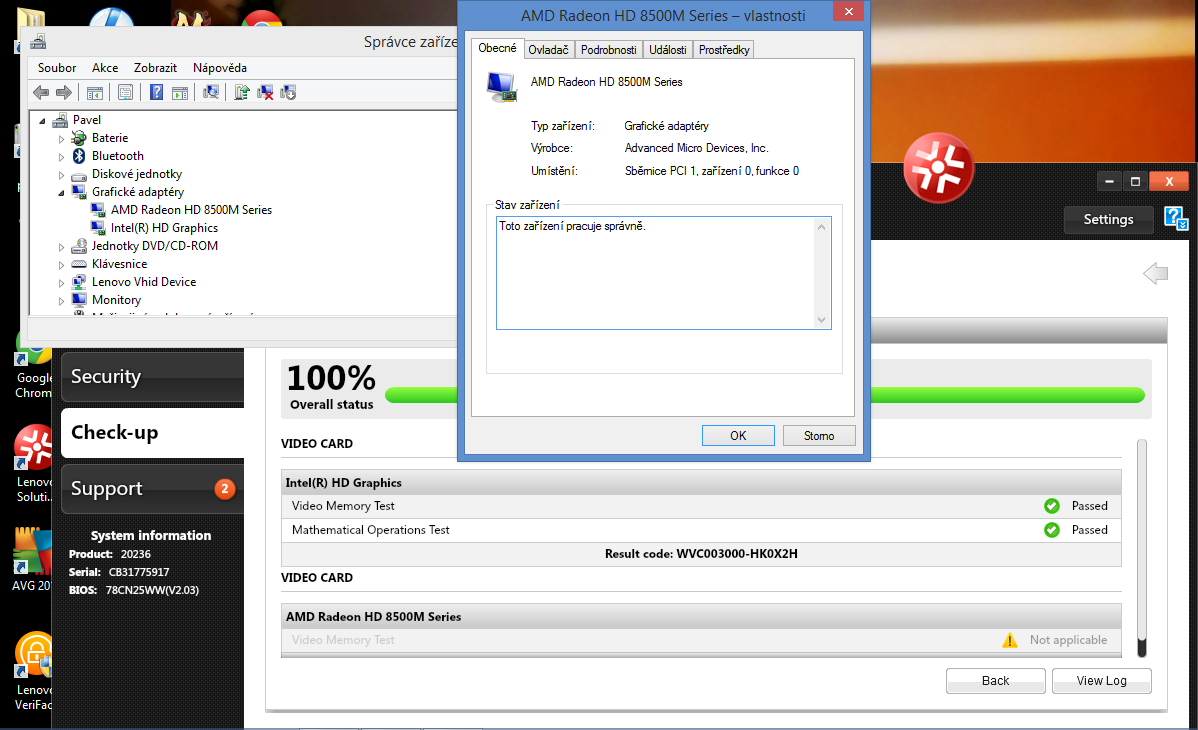The height and width of the screenshot is (730, 1198).
Task: Open AVG desktop shortcut
Action: [32, 560]
